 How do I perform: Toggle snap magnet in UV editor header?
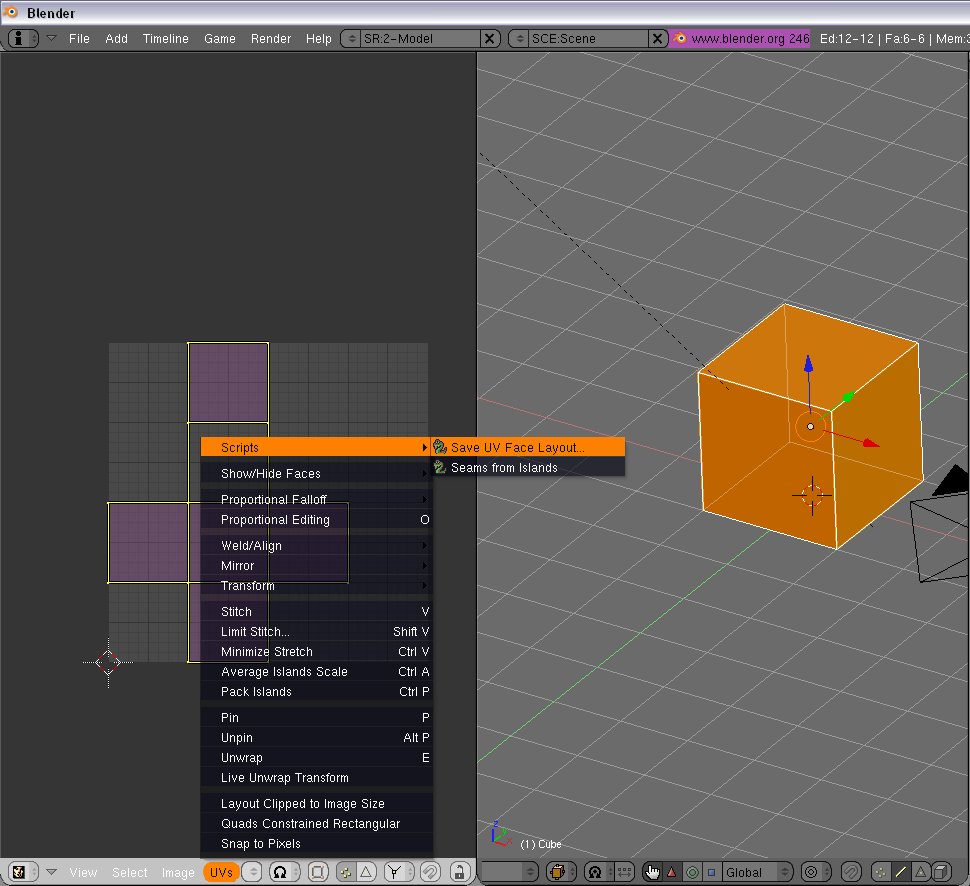click(431, 872)
